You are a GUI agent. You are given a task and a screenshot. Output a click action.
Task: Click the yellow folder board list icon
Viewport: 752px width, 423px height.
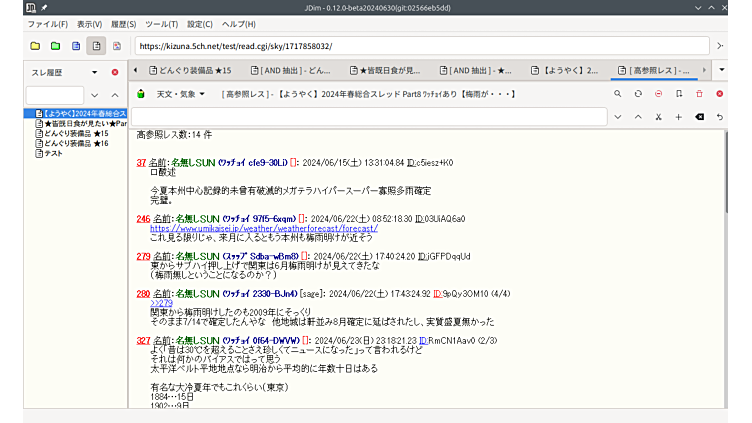pyautogui.click(x=35, y=46)
